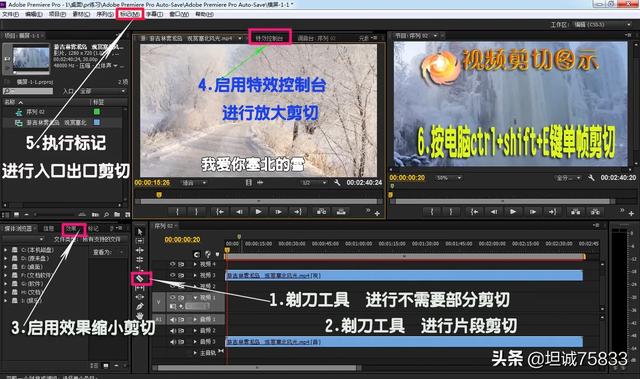
Task: Open Program monitor settings wrench
Action: 591,178
